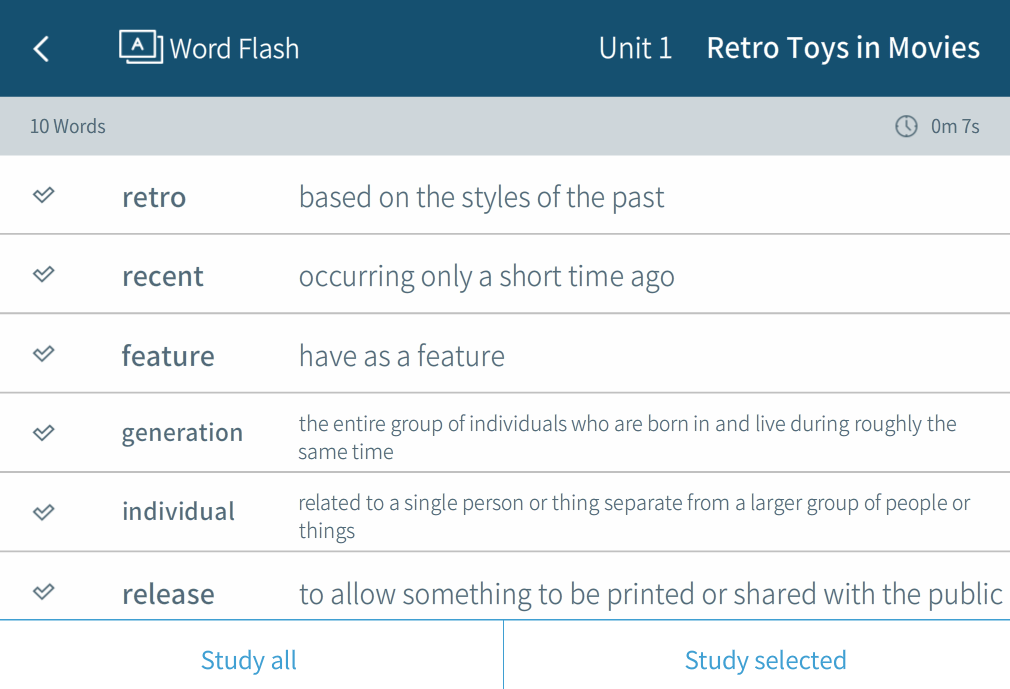1010x689 pixels.
Task: Toggle the checkmark for 'retro'
Action: [x=44, y=195]
